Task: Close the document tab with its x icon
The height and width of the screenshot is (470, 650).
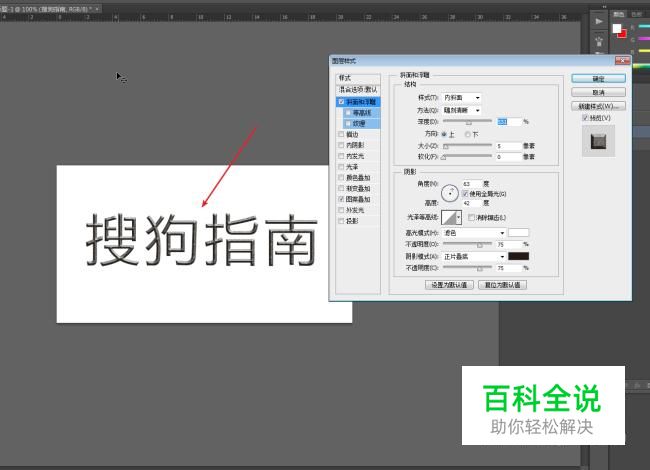Action: coord(97,9)
